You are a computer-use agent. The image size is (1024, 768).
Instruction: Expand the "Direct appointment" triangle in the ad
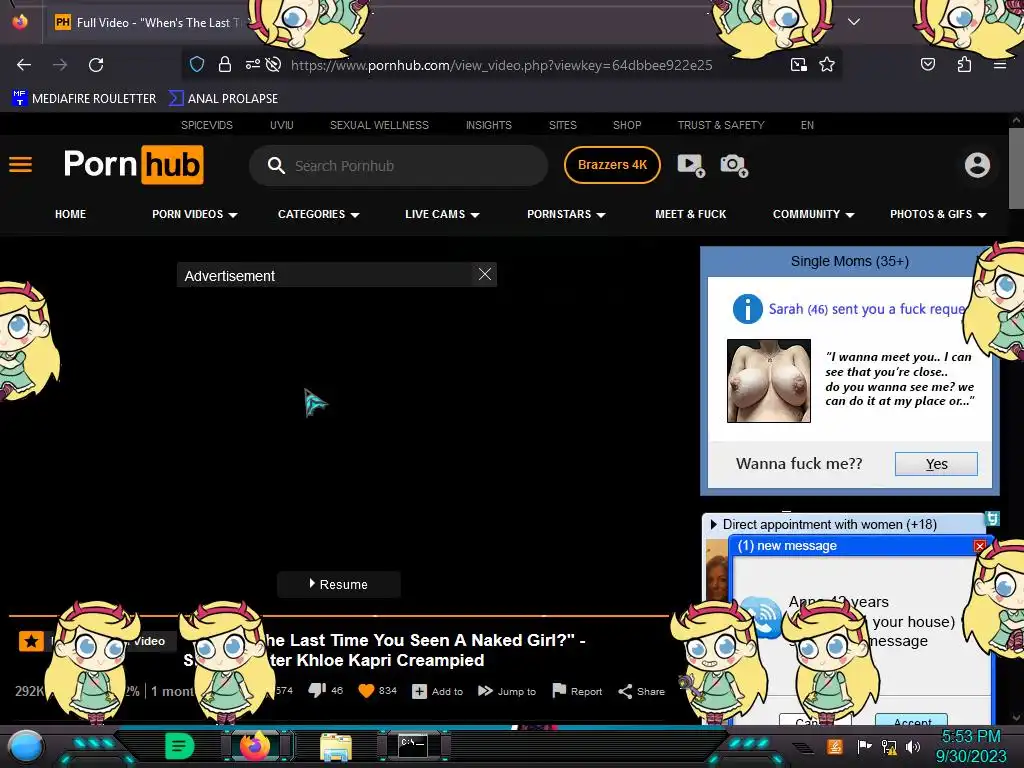point(713,524)
